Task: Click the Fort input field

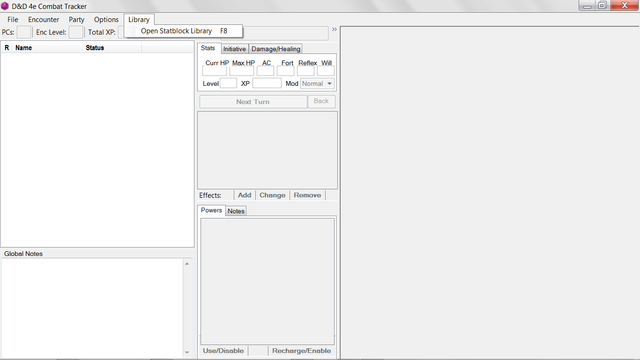Action: (286, 71)
